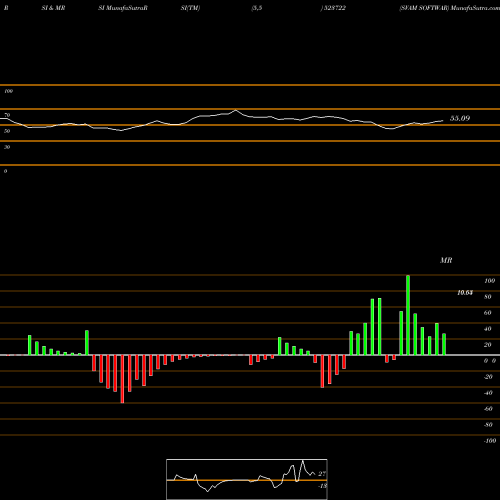Click the MR axis label -60
The width and height of the screenshot is (500, 500).
[488, 409]
